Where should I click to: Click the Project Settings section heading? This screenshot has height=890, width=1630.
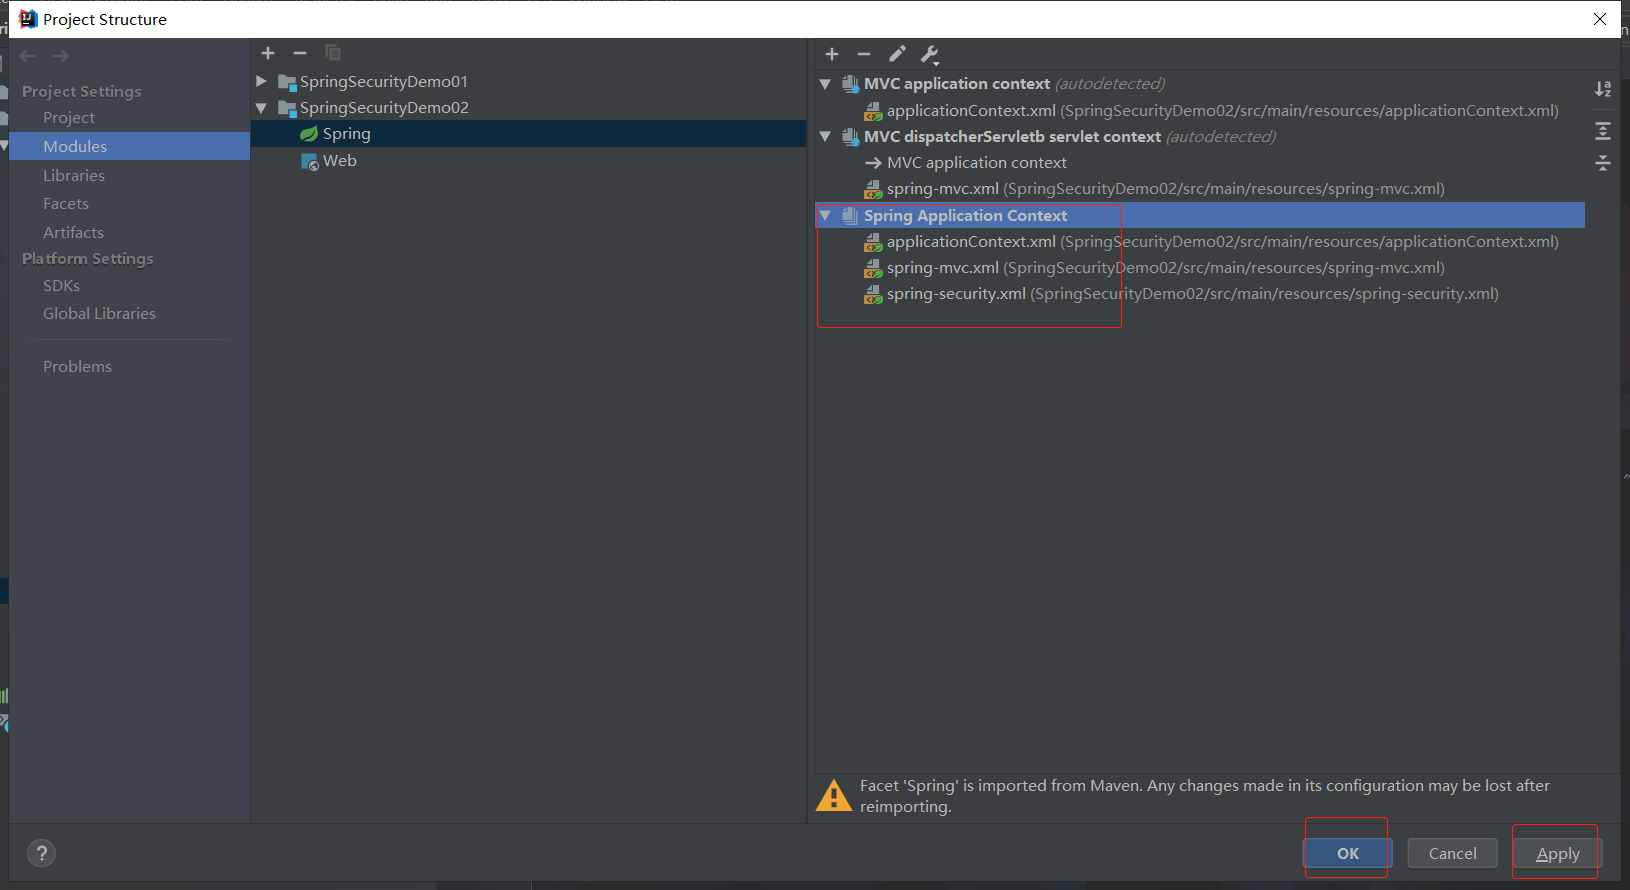click(x=82, y=92)
